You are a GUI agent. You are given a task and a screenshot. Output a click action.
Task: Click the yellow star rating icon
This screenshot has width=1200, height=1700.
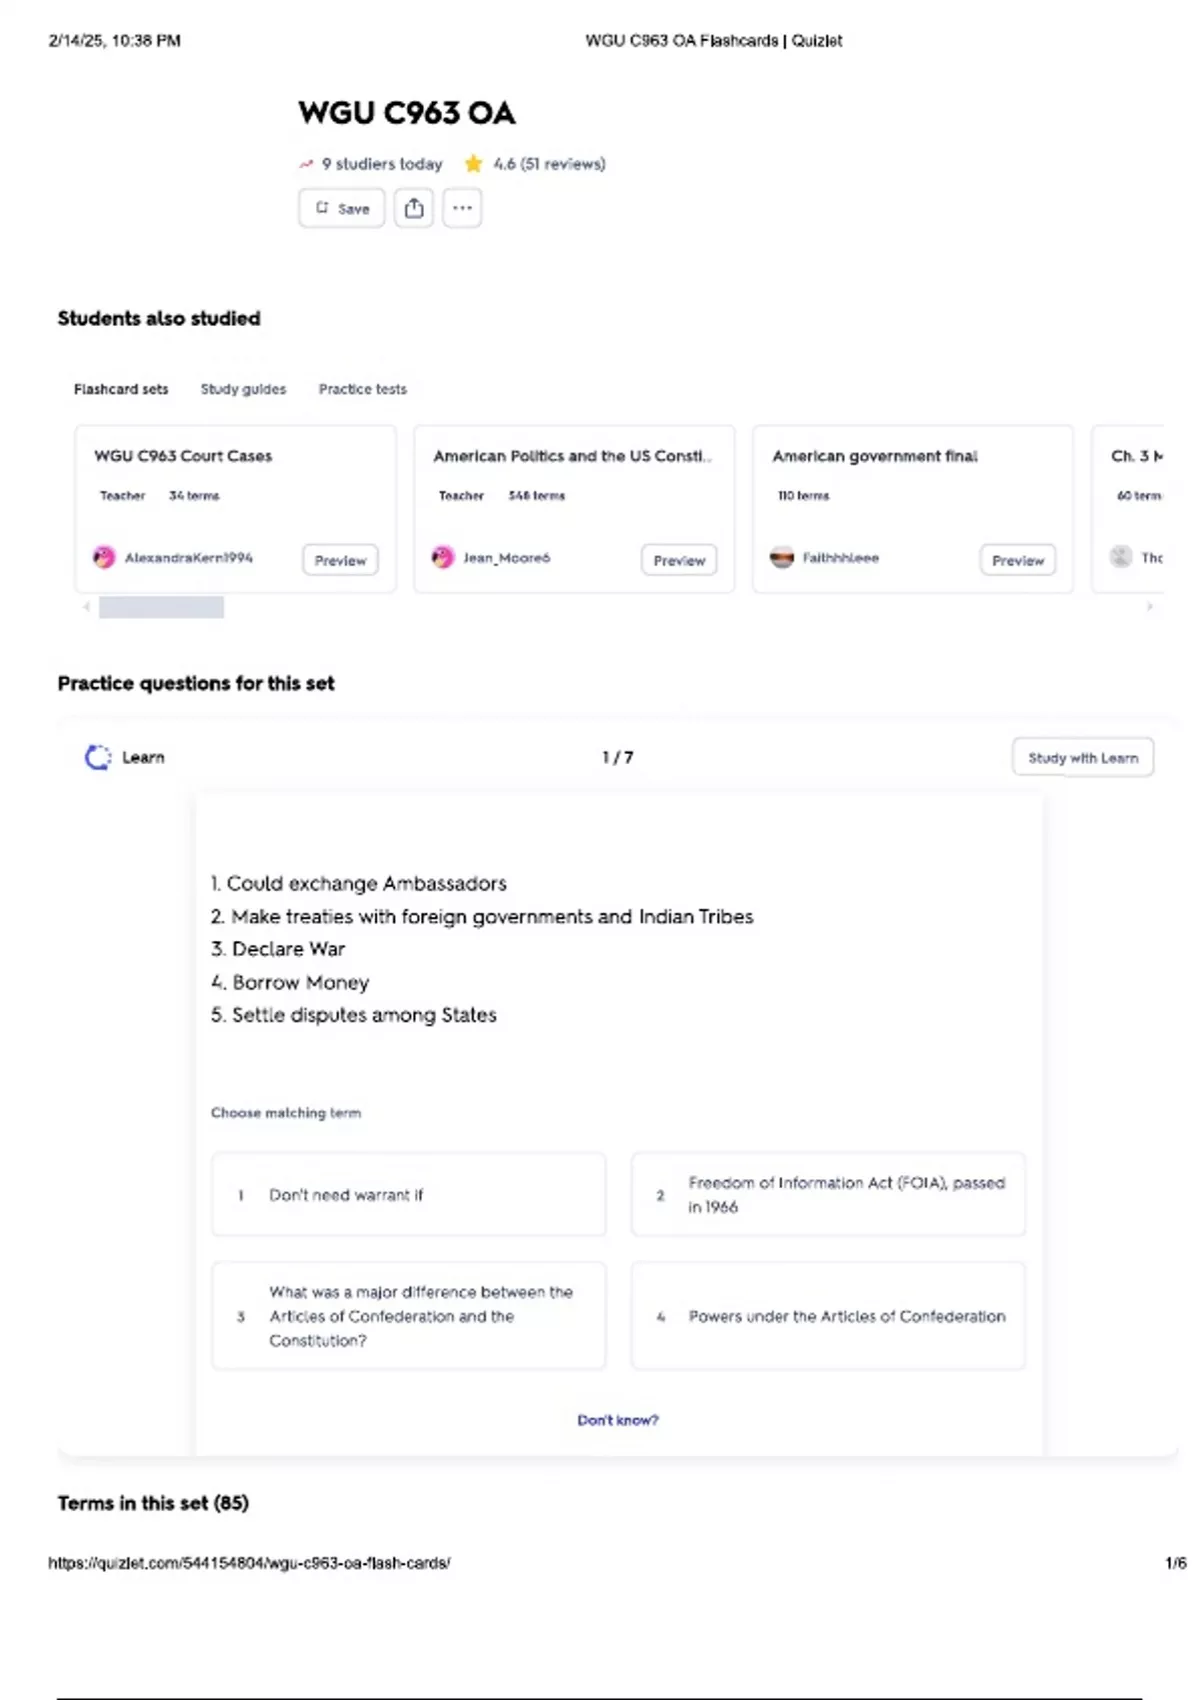tap(473, 164)
